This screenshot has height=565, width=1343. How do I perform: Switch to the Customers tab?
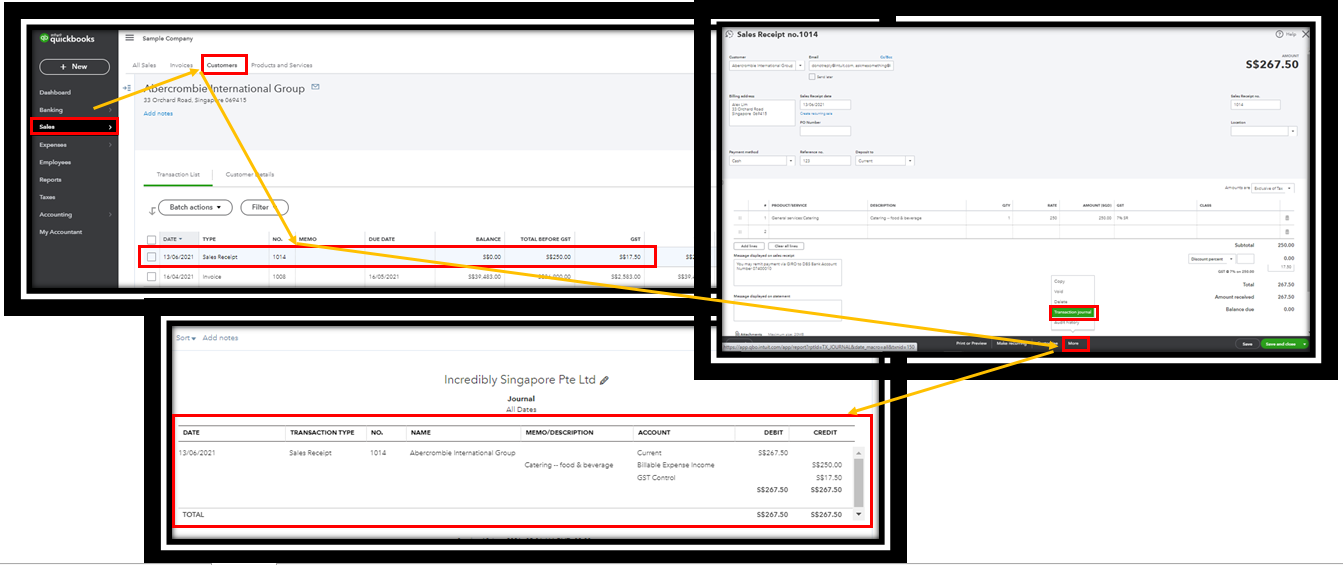(x=222, y=65)
